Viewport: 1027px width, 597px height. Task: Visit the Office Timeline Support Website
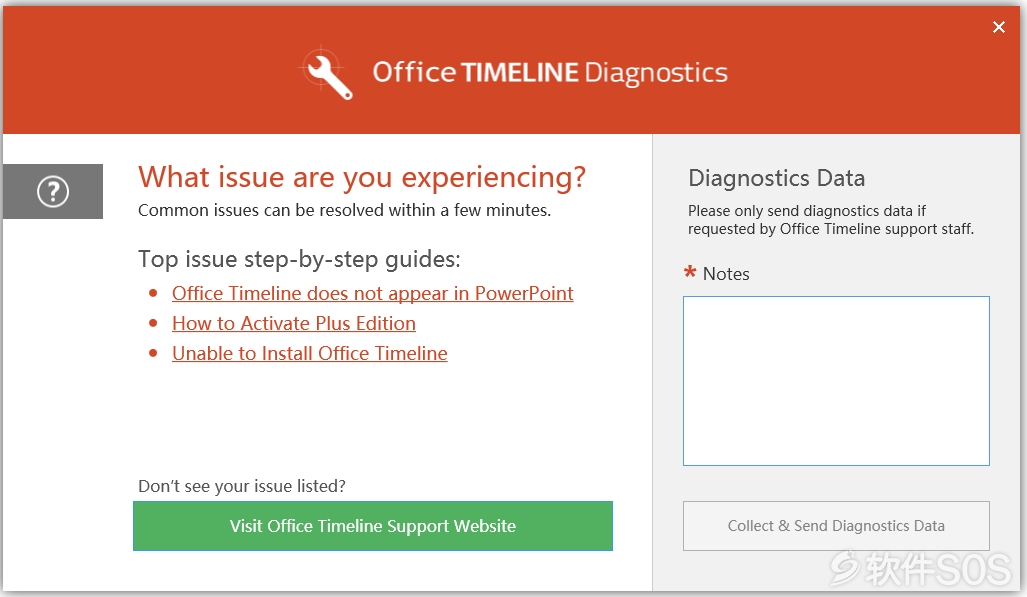click(x=373, y=526)
